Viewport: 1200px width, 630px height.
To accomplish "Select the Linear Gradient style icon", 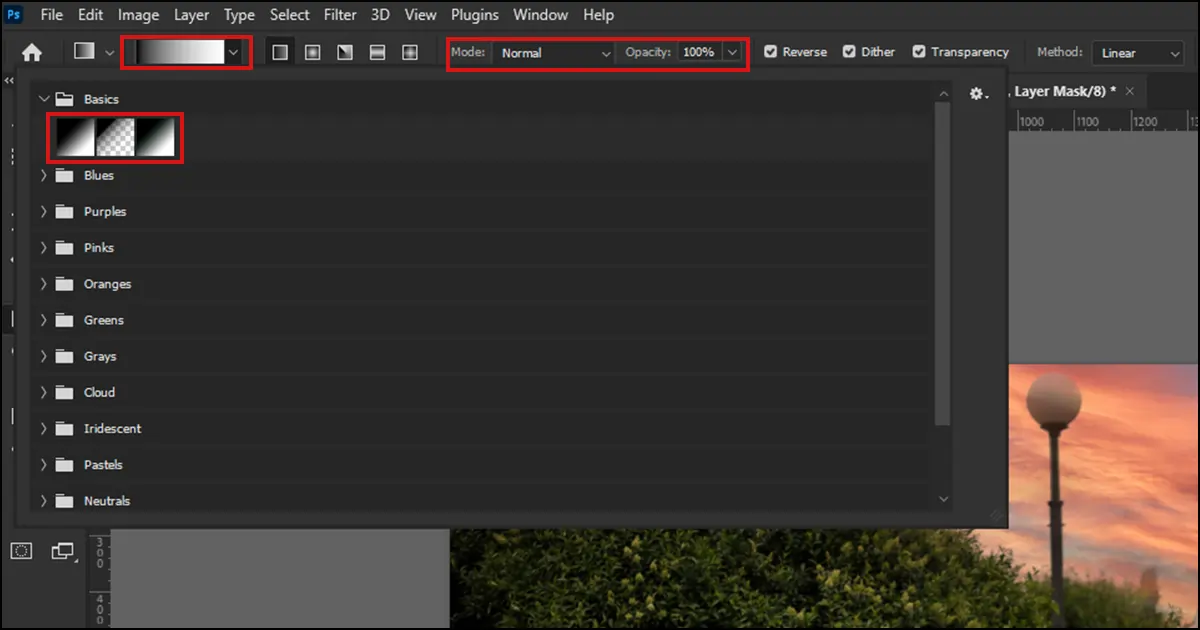I will click(280, 53).
